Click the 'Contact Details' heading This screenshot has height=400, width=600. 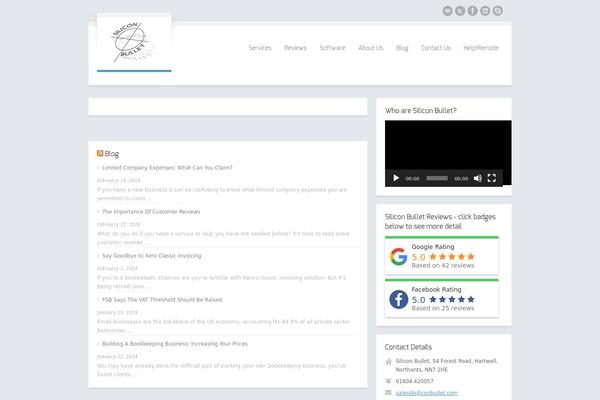pyautogui.click(x=408, y=347)
